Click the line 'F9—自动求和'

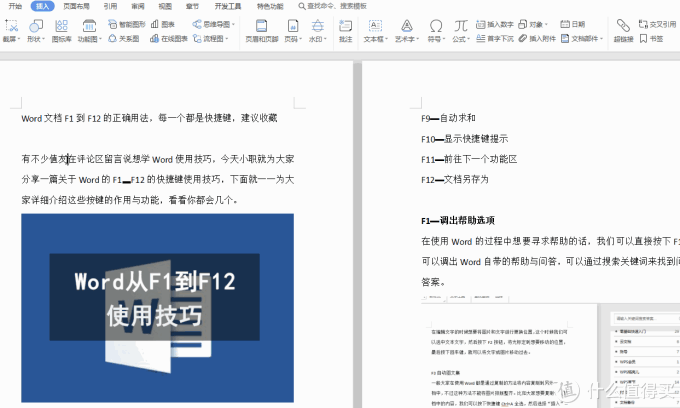pyautogui.click(x=448, y=118)
